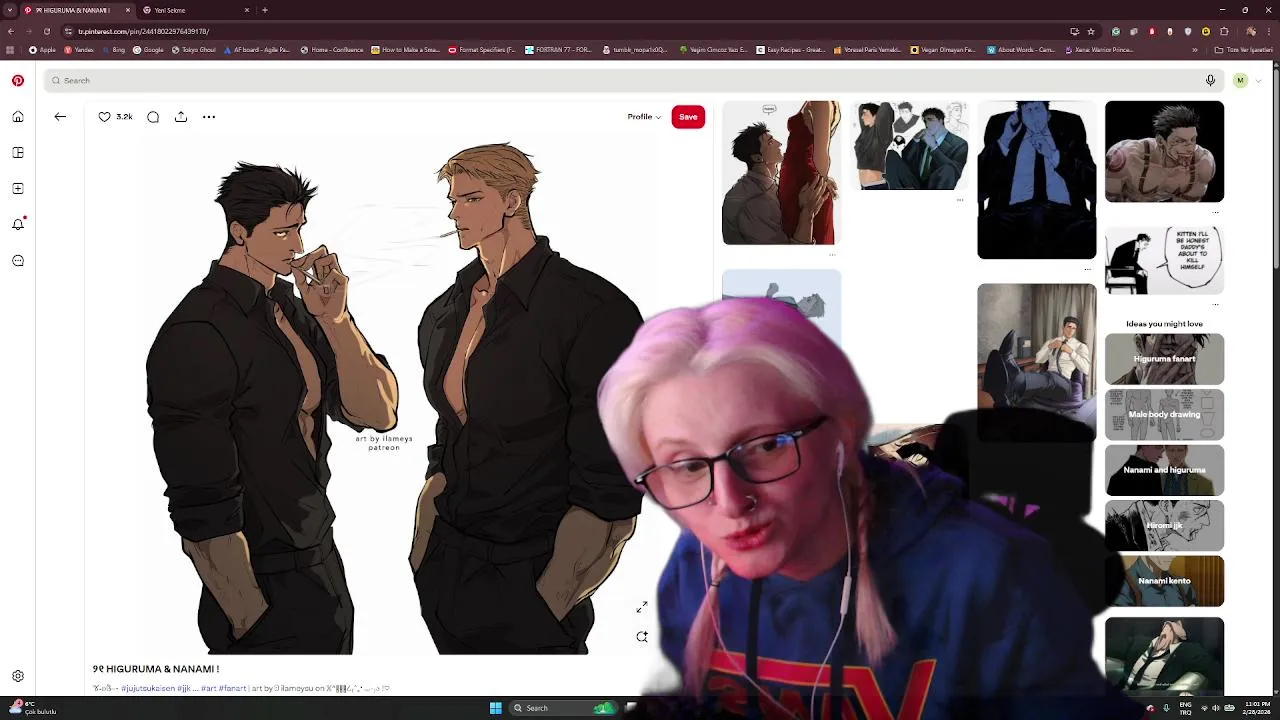Click the '9² HIGURUMA & NANAMI !' title
The height and width of the screenshot is (720, 1280).
click(x=156, y=669)
